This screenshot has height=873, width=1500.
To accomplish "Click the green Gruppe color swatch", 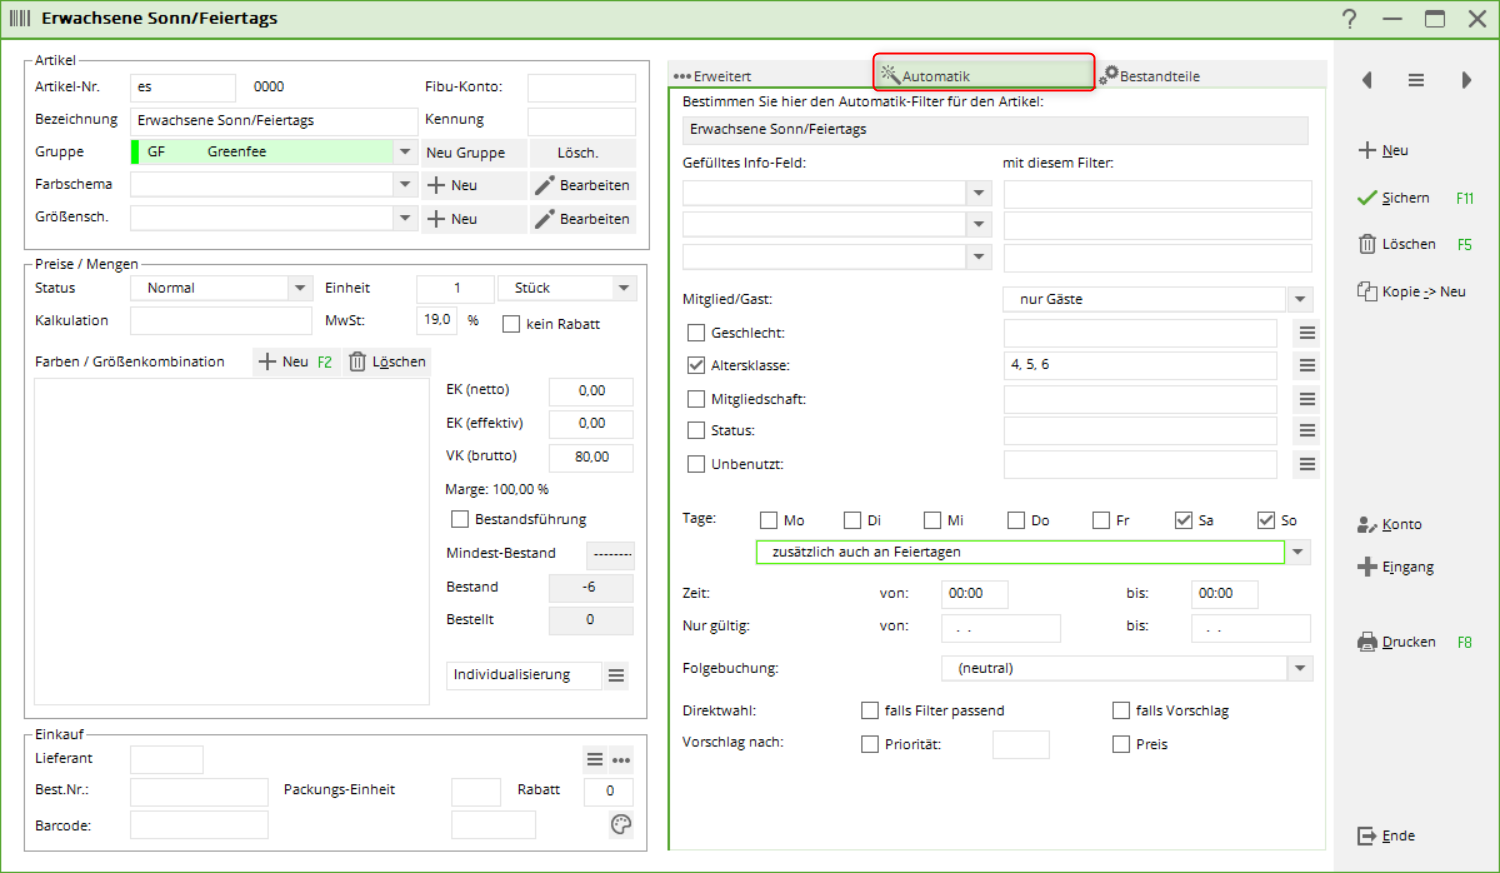I will point(135,152).
